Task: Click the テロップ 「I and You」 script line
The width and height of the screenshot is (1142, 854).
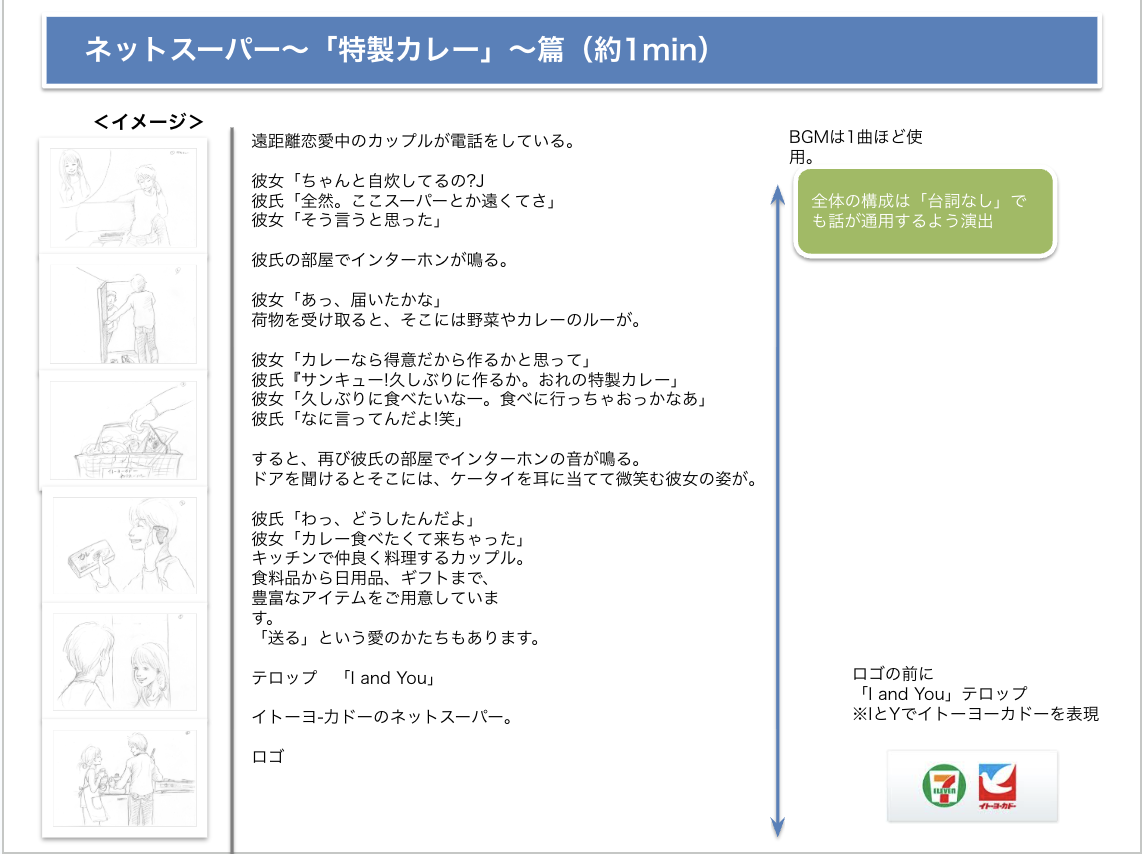Action: (x=343, y=678)
